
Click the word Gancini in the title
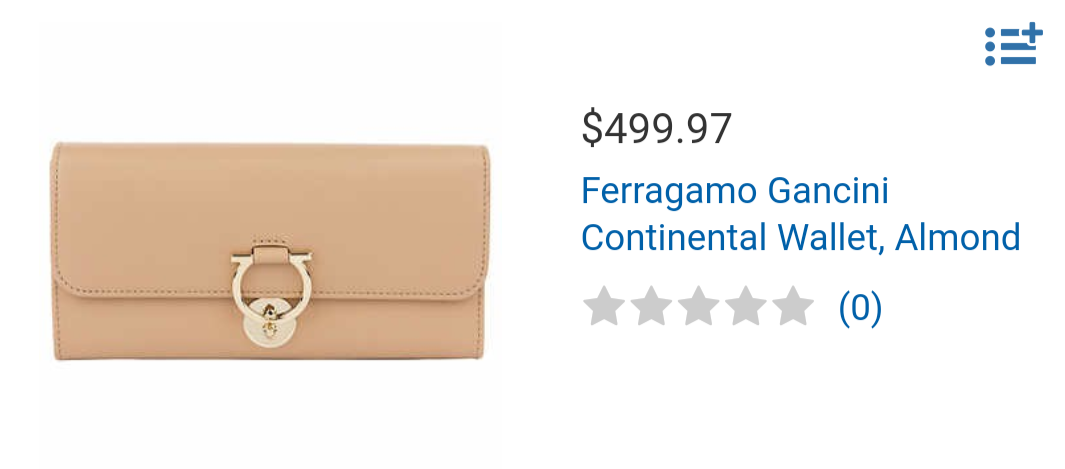point(828,191)
